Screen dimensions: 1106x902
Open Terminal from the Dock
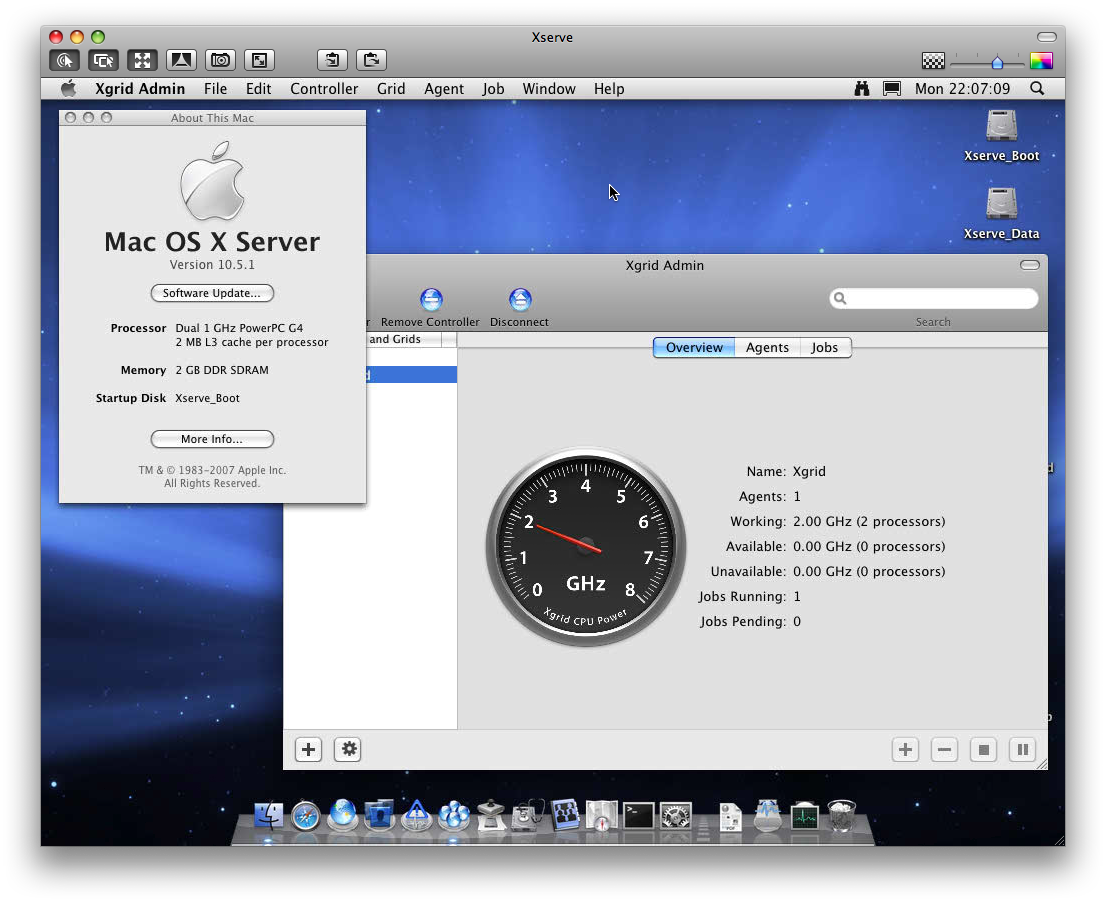coord(638,816)
